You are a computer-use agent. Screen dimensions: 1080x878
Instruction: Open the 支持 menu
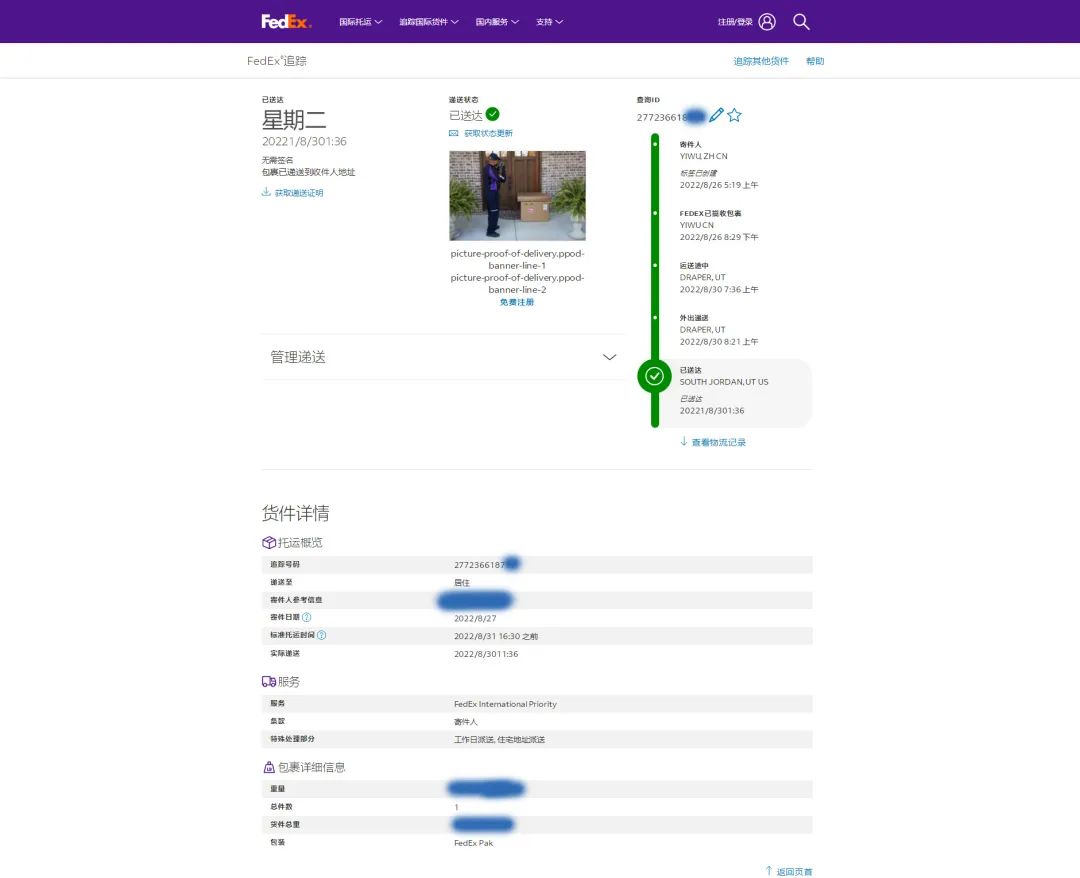coord(549,22)
